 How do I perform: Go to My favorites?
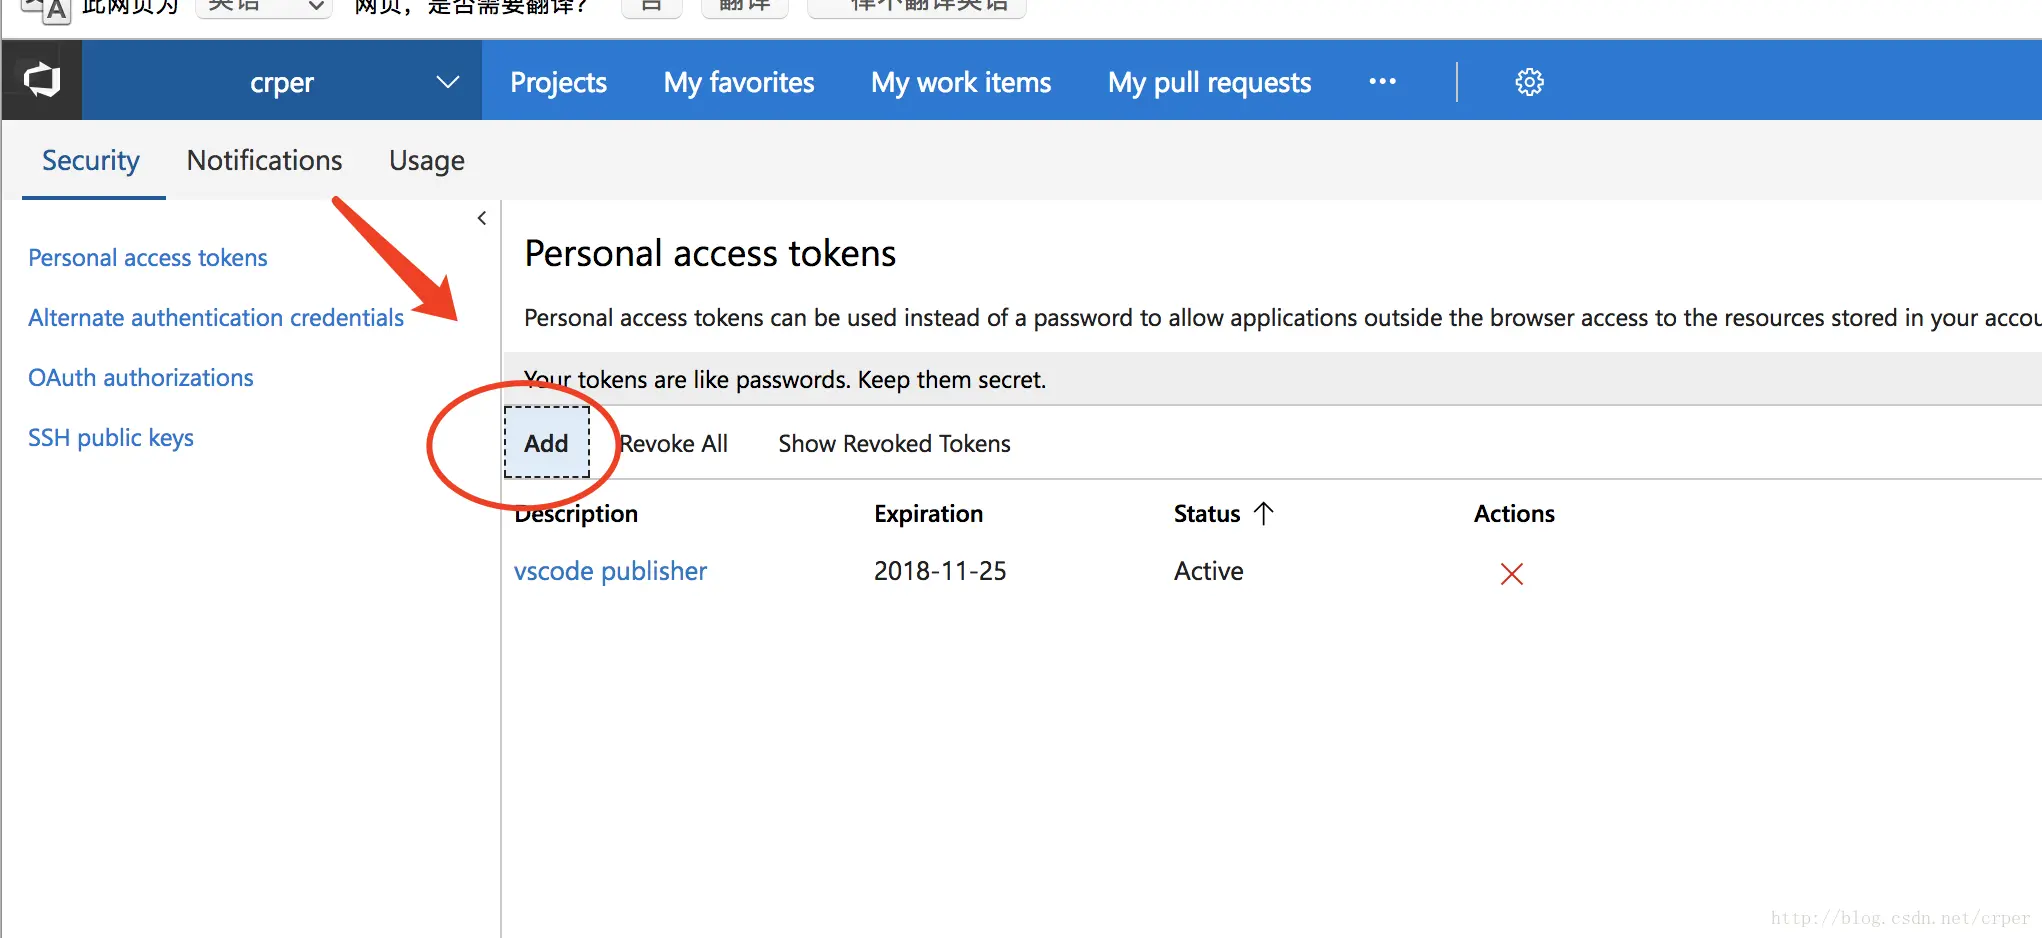pyautogui.click(x=738, y=82)
